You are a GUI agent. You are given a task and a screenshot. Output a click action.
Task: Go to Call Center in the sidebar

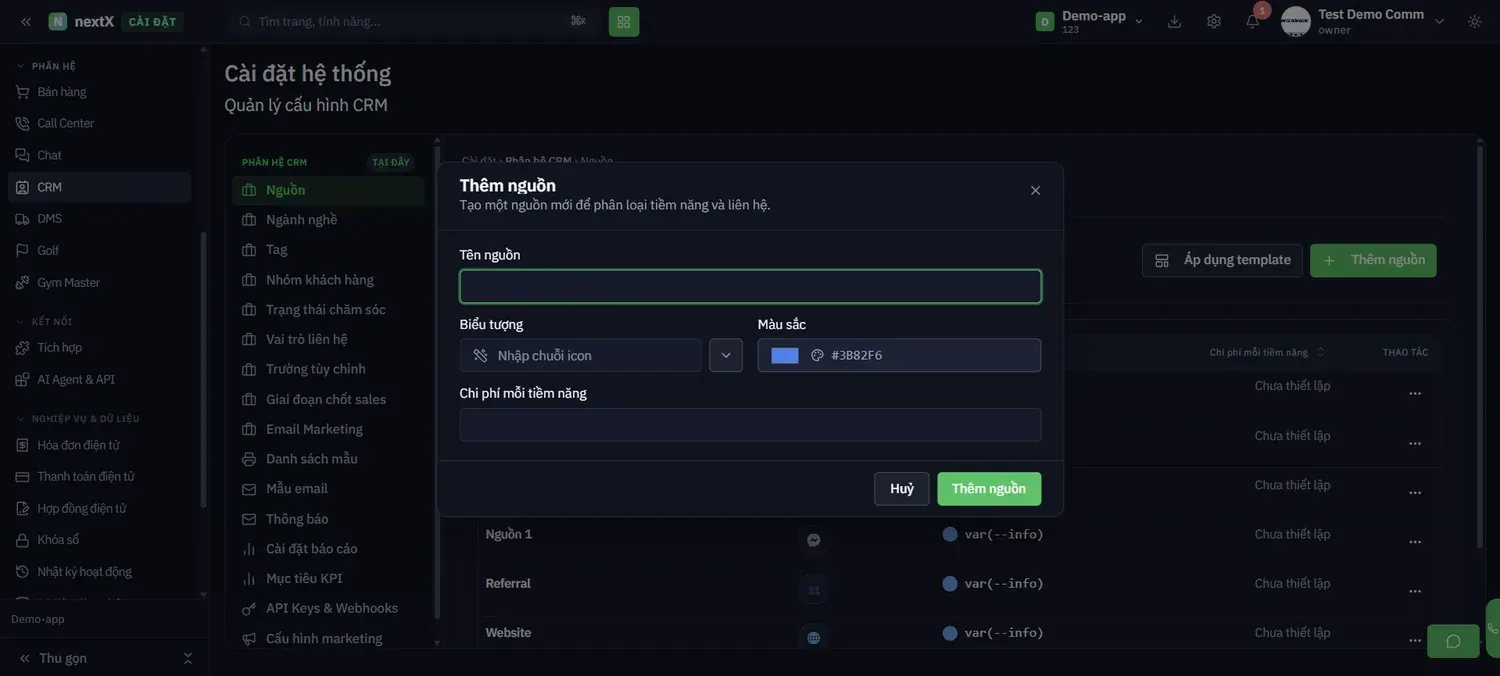[100, 123]
